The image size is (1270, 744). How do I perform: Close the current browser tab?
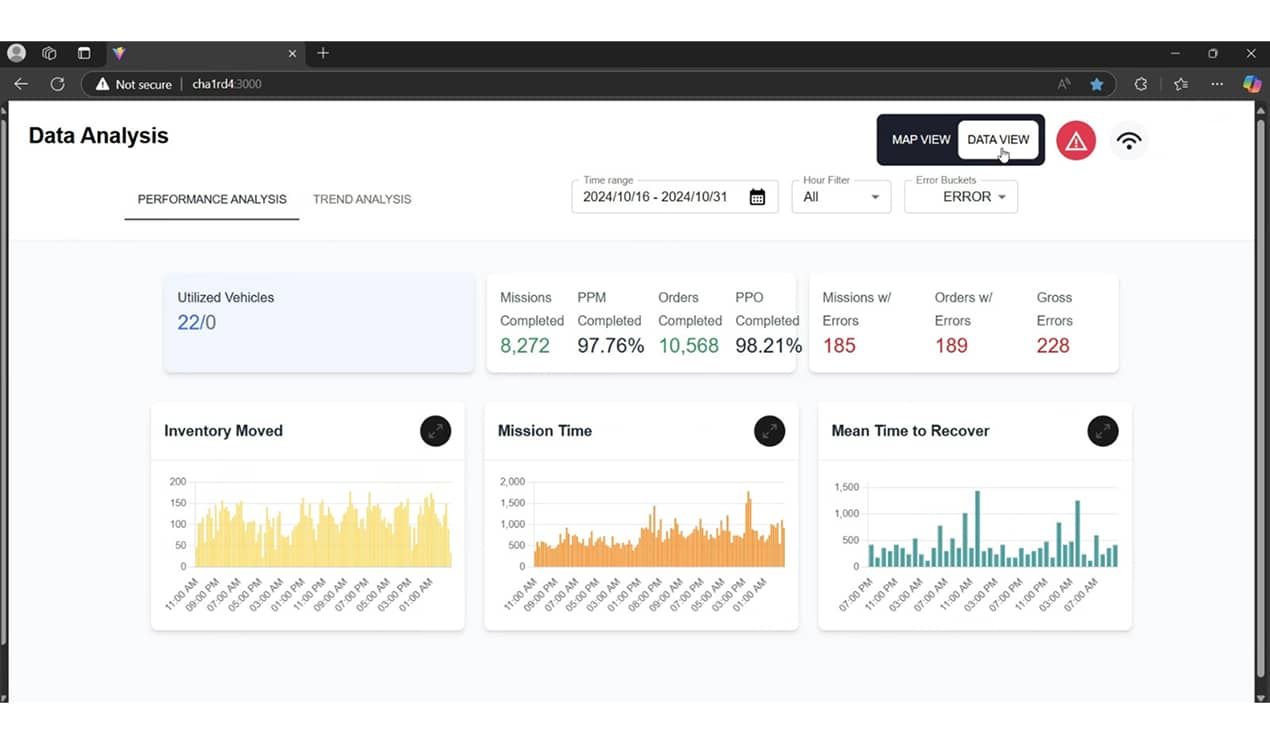coord(293,53)
